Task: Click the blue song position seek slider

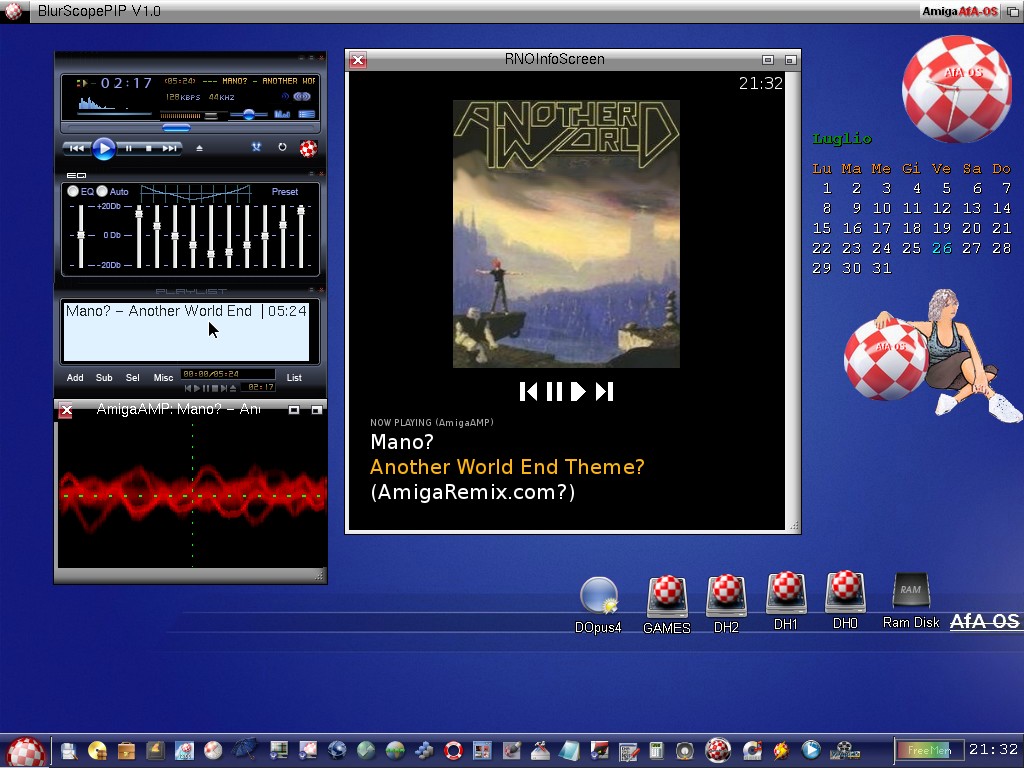Action: [x=176, y=128]
